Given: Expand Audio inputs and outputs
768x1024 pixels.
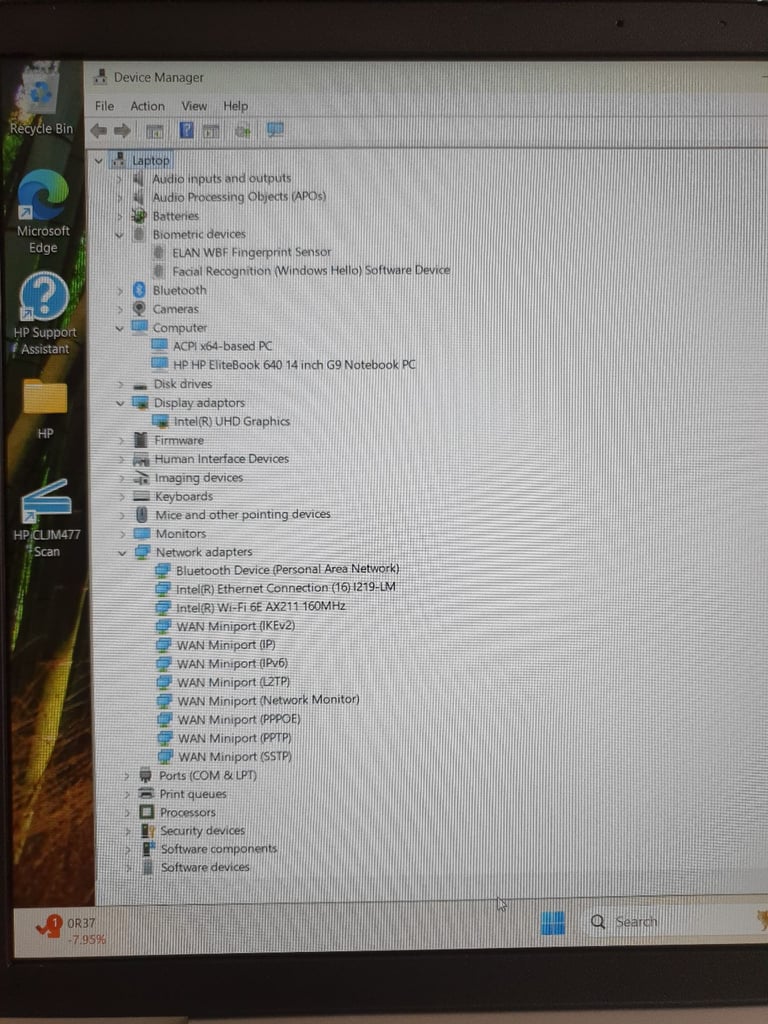Looking at the screenshot, I should coord(120,178).
